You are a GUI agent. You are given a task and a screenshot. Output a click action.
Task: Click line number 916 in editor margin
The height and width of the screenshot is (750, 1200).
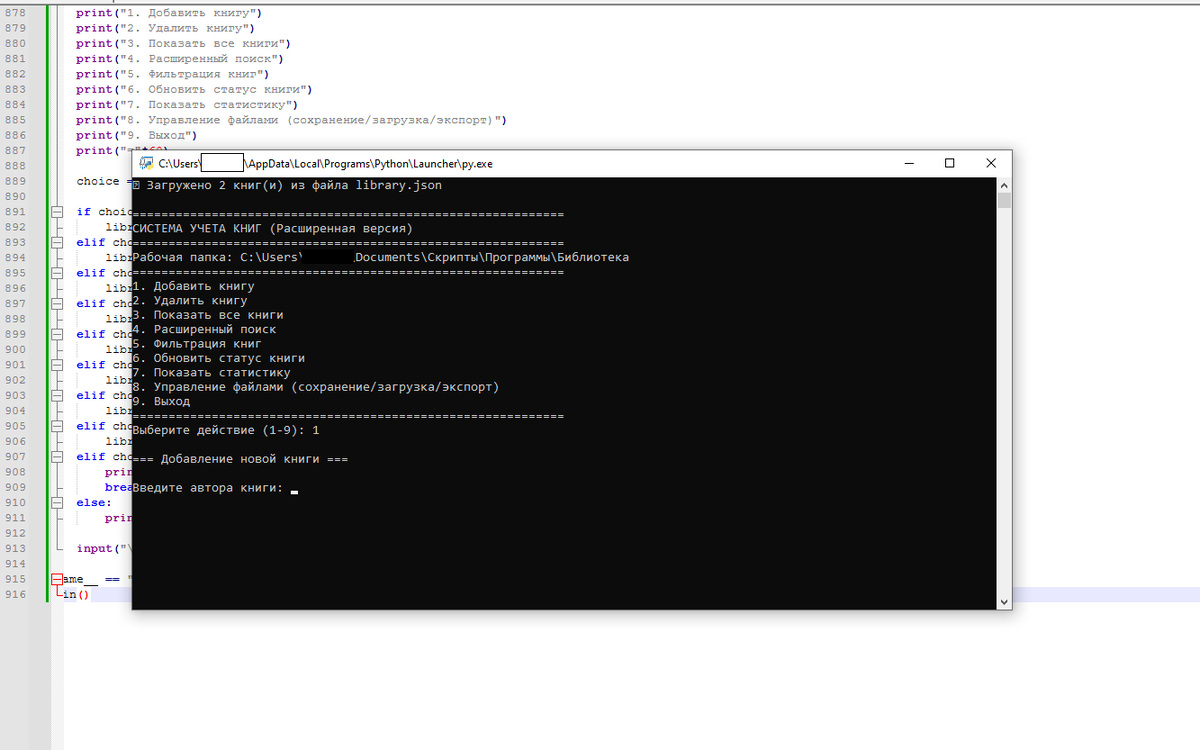14,595
